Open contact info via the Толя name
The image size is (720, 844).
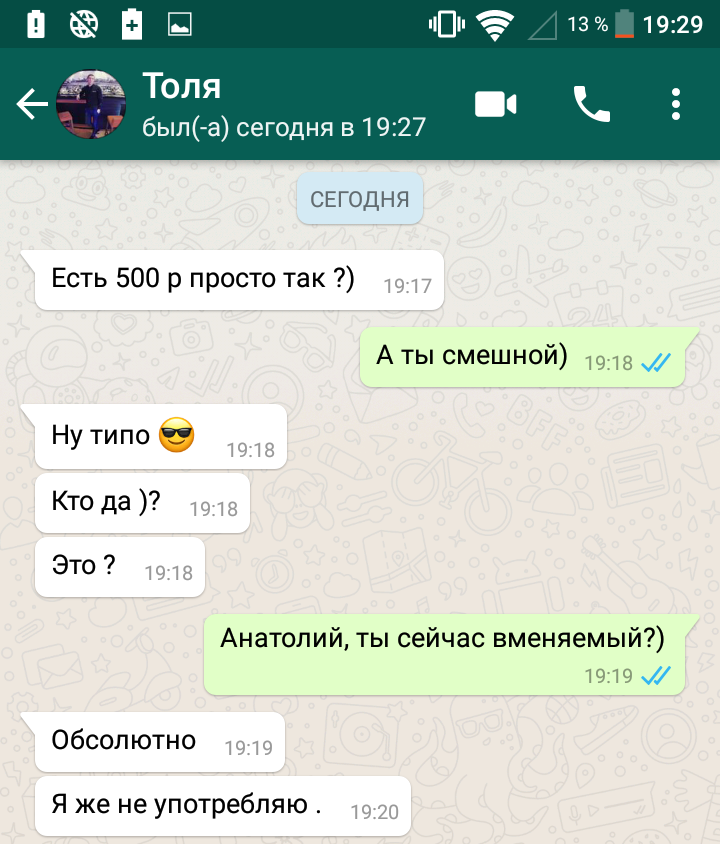181,86
